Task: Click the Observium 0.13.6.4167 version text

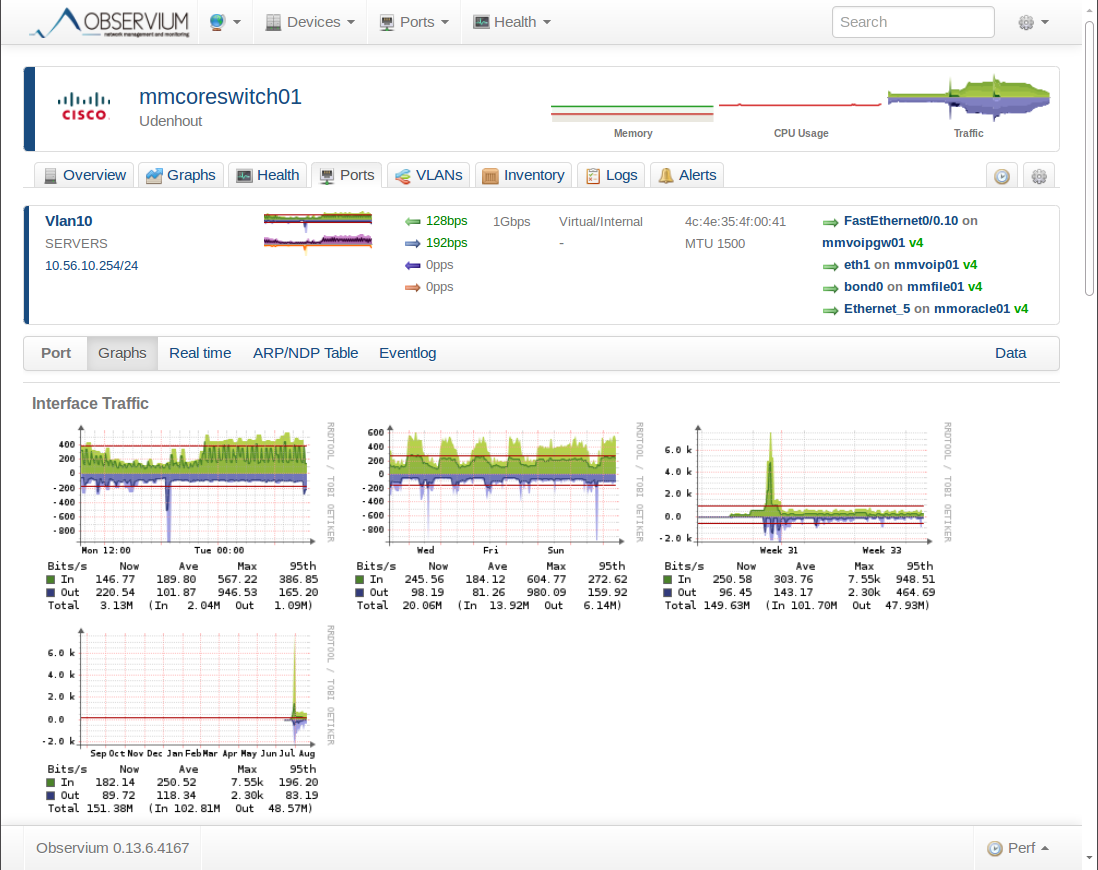Action: pos(113,848)
